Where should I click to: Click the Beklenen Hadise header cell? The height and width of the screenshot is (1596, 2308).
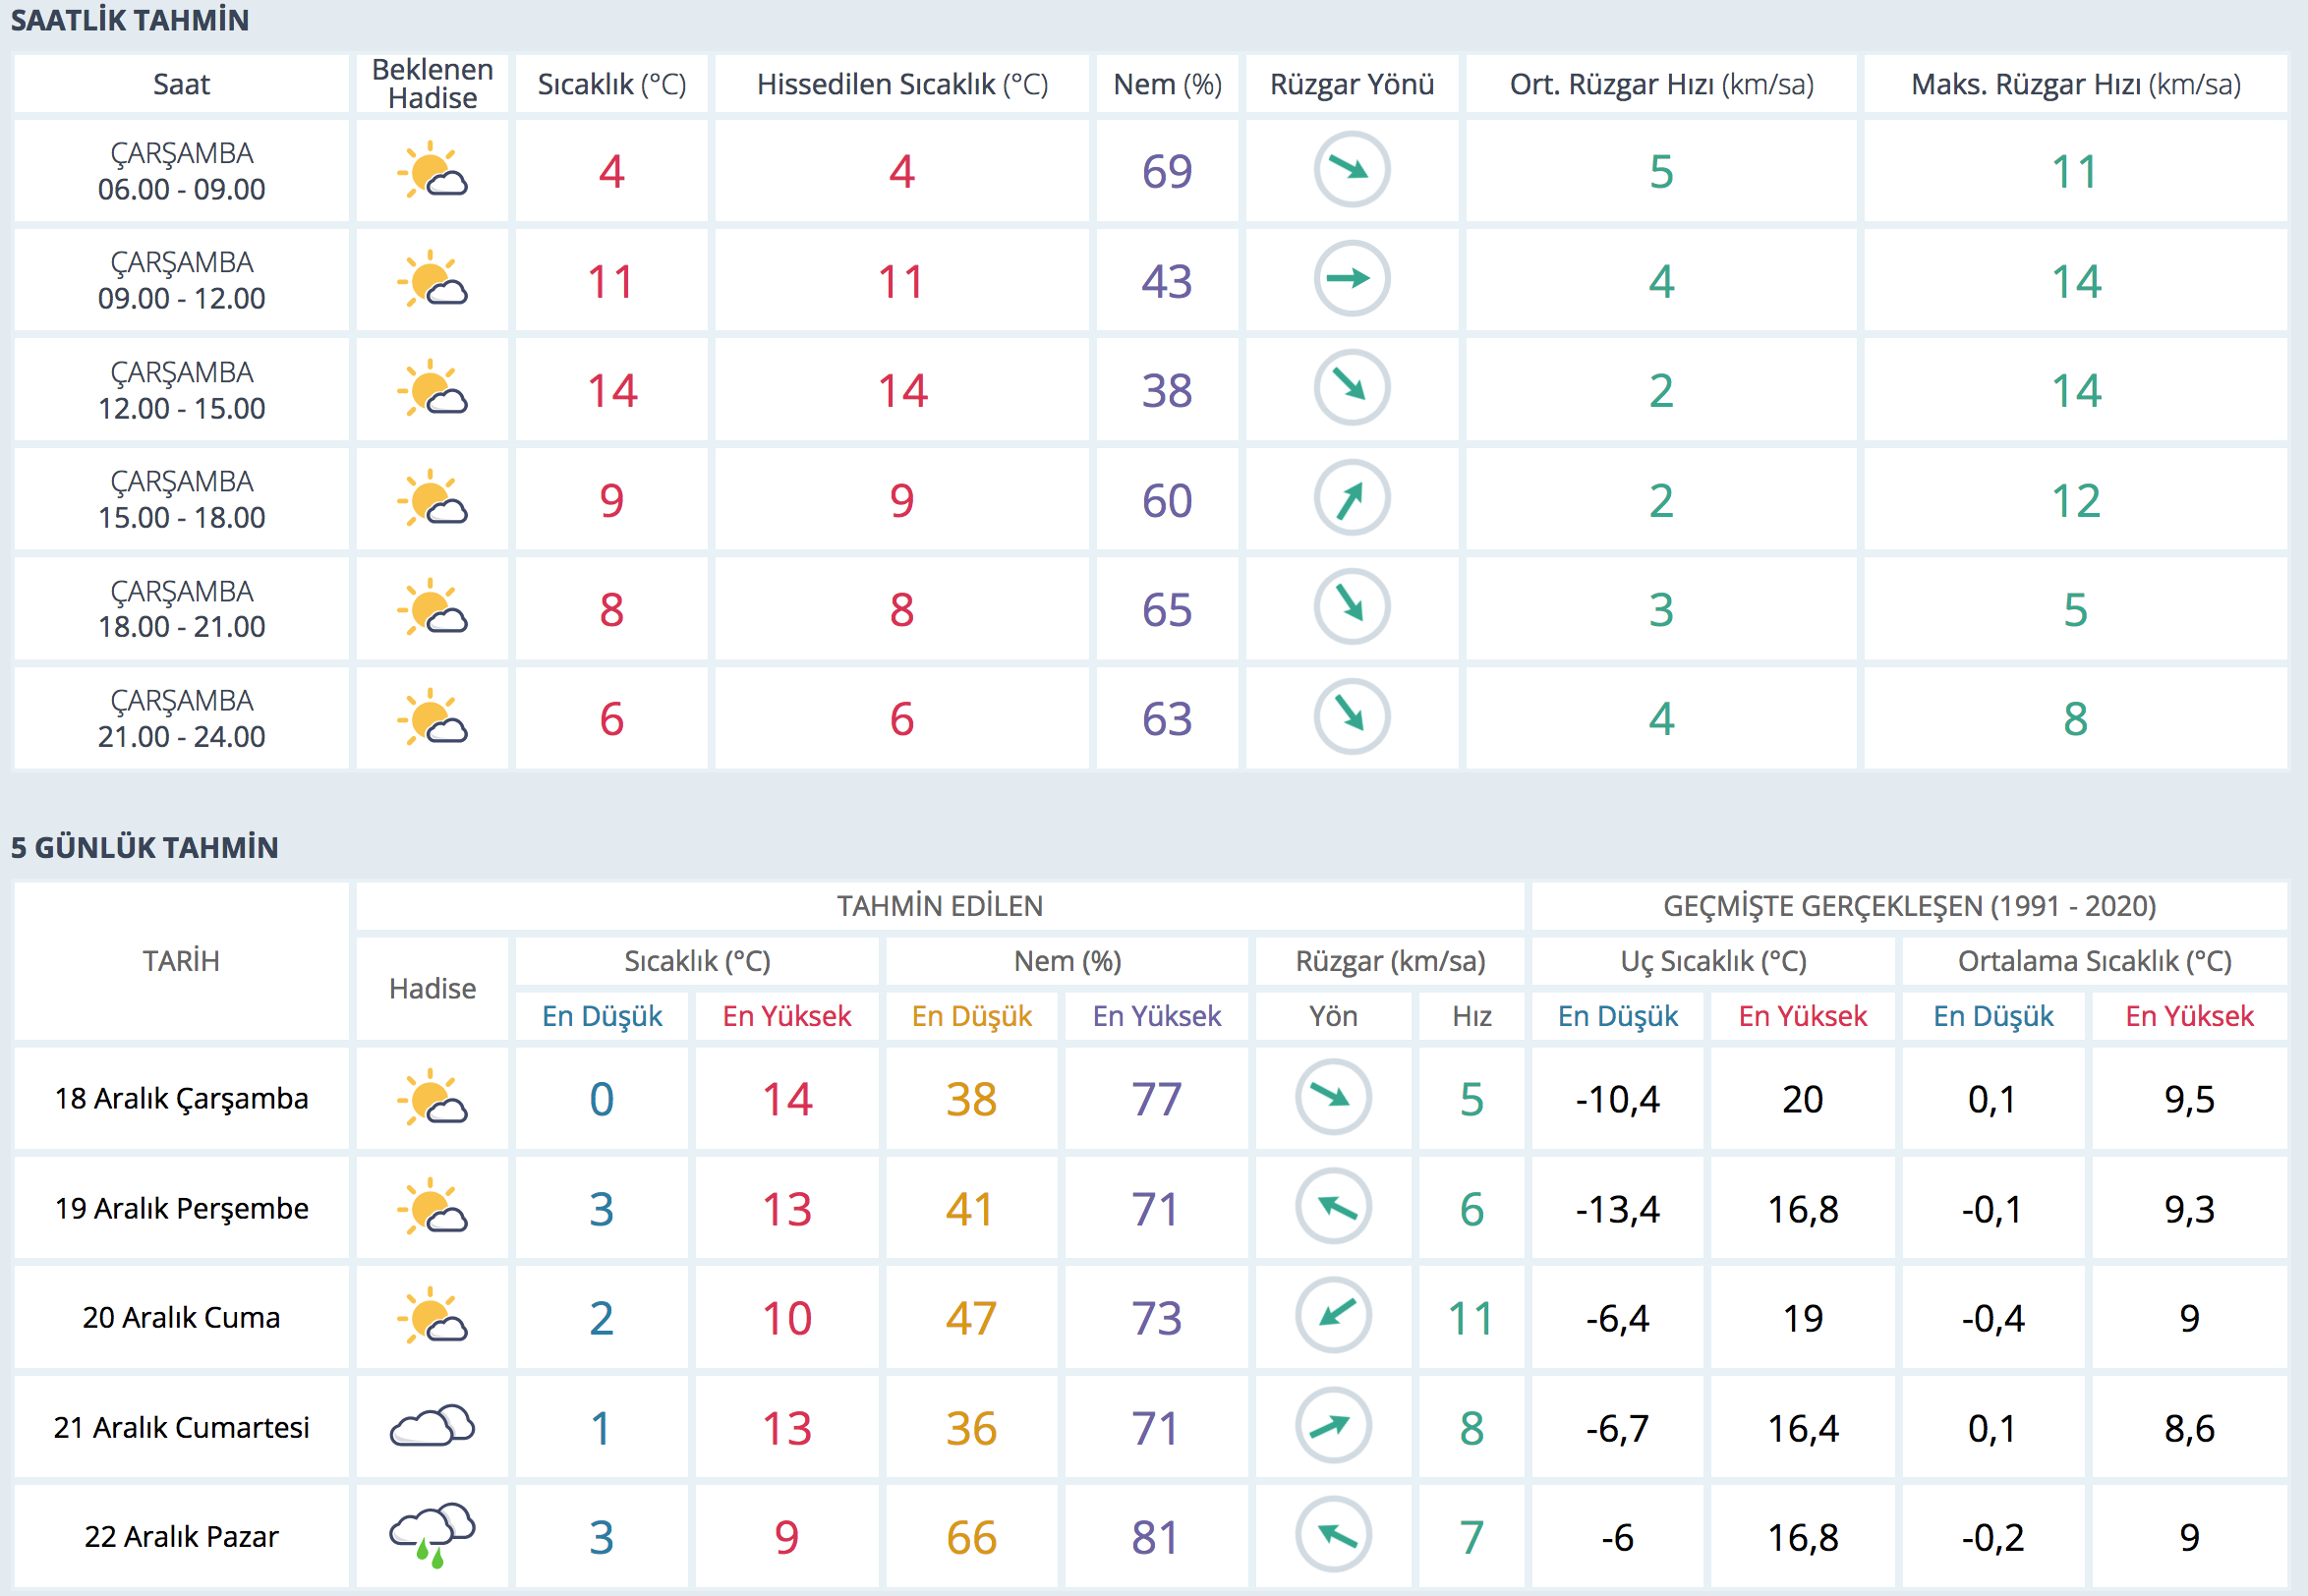point(432,84)
